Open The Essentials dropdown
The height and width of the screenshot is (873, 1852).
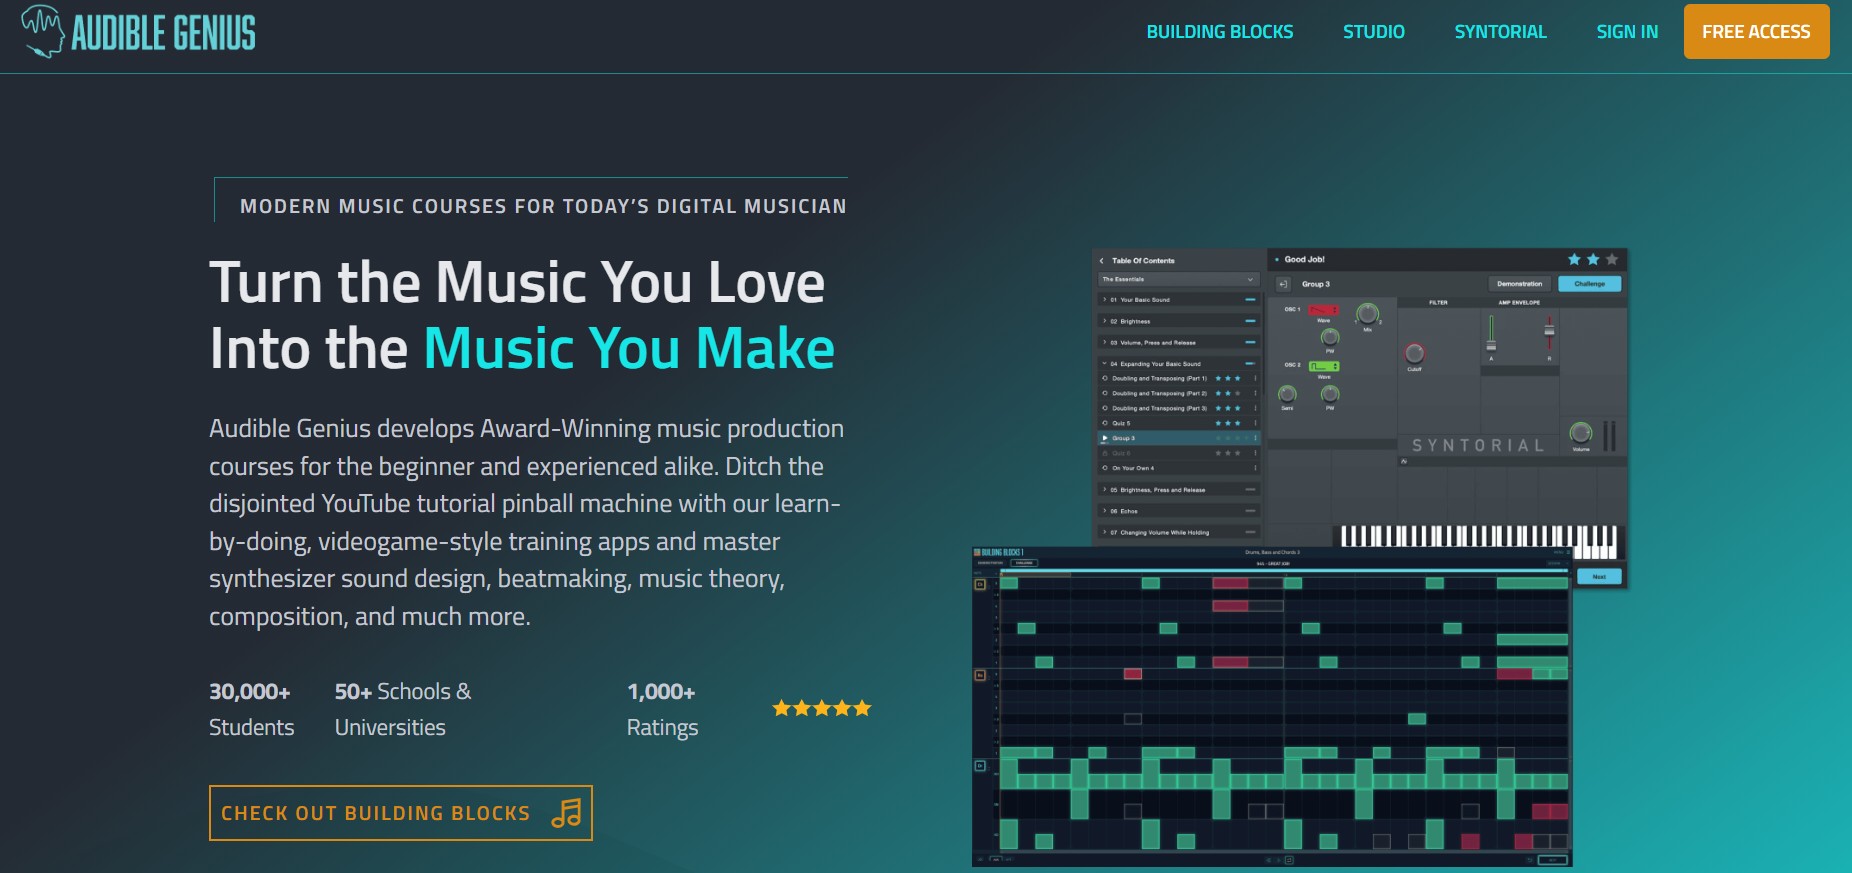[x=1178, y=280]
